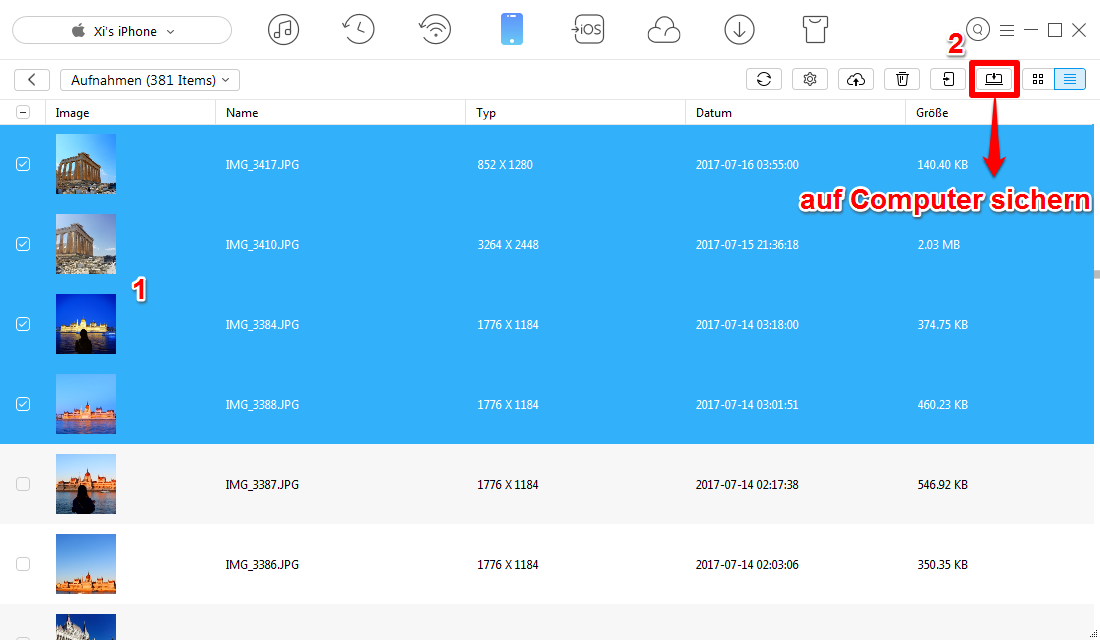Click date 2017-07-14 03:18:00
Screen dimensions: 1100x640
(x=747, y=325)
